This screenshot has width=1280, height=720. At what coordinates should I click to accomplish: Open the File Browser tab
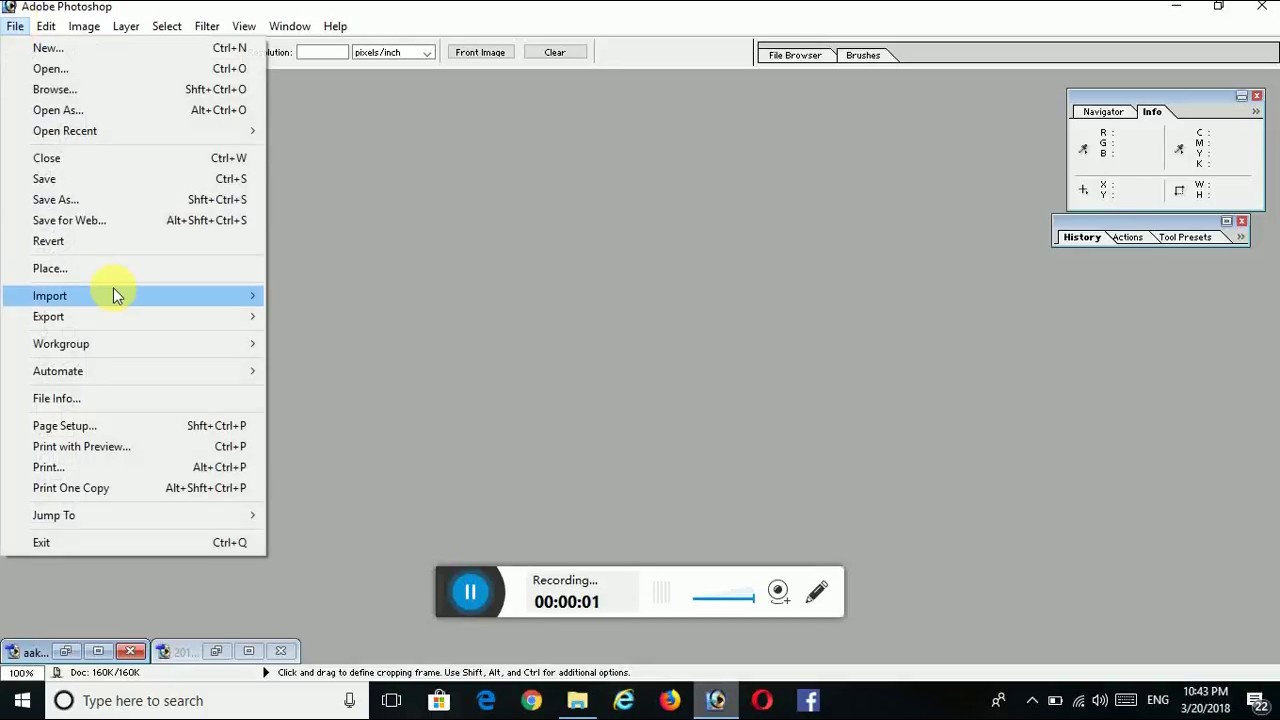point(795,55)
